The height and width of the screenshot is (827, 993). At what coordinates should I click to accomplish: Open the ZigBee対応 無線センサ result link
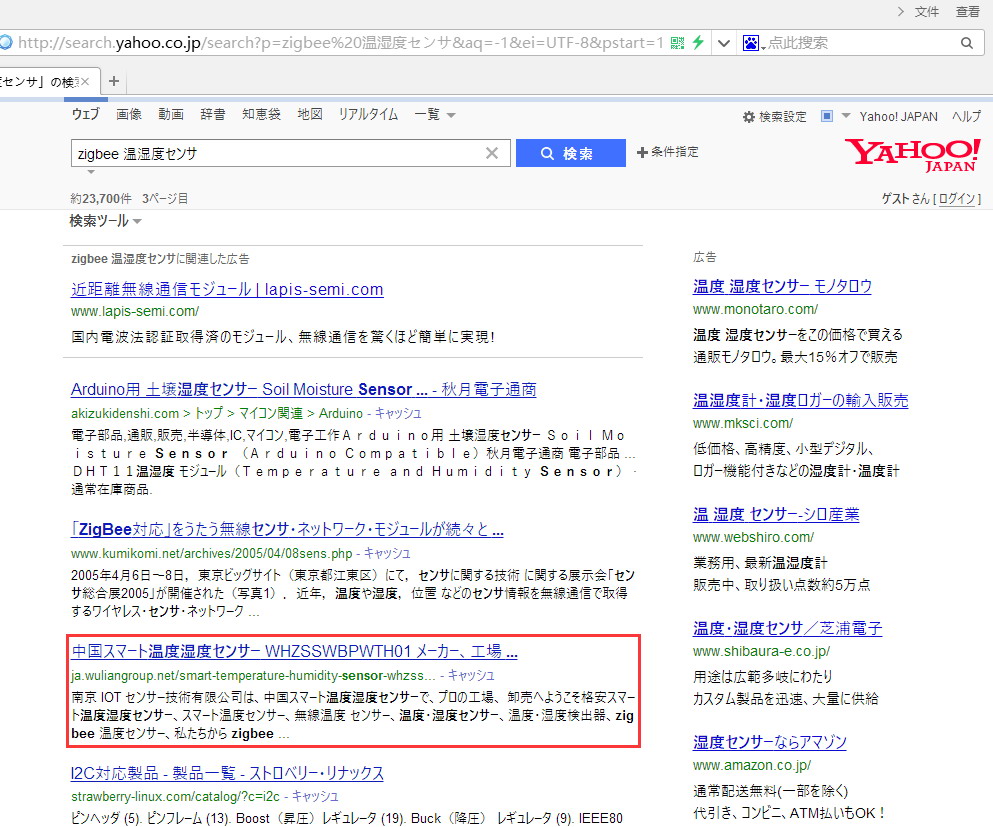tap(287, 529)
